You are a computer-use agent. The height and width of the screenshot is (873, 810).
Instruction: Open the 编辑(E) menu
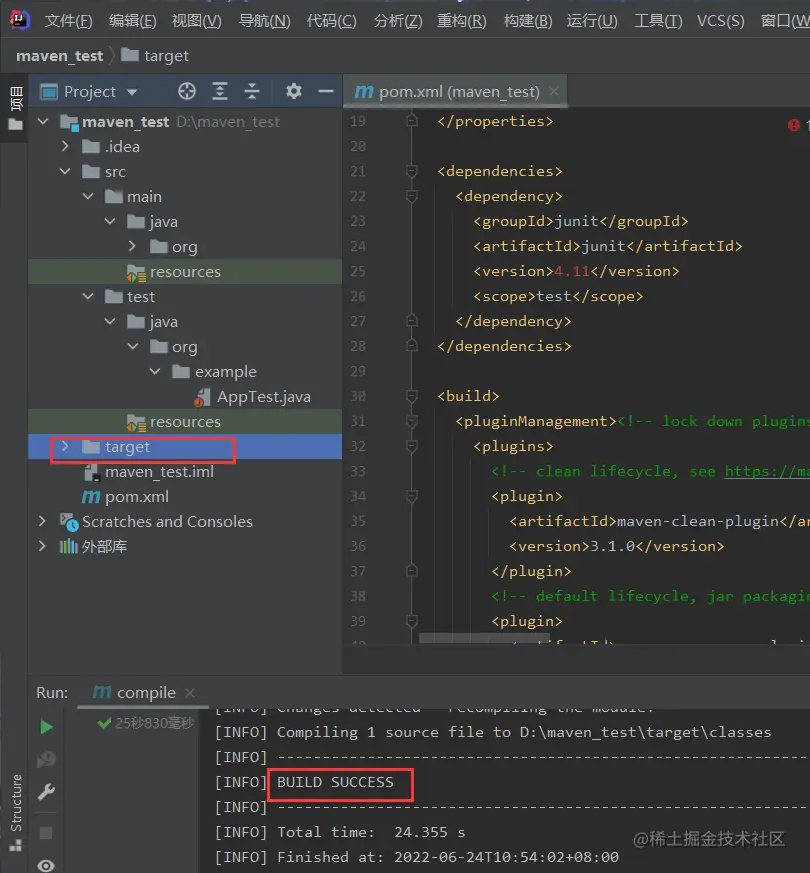pos(132,21)
